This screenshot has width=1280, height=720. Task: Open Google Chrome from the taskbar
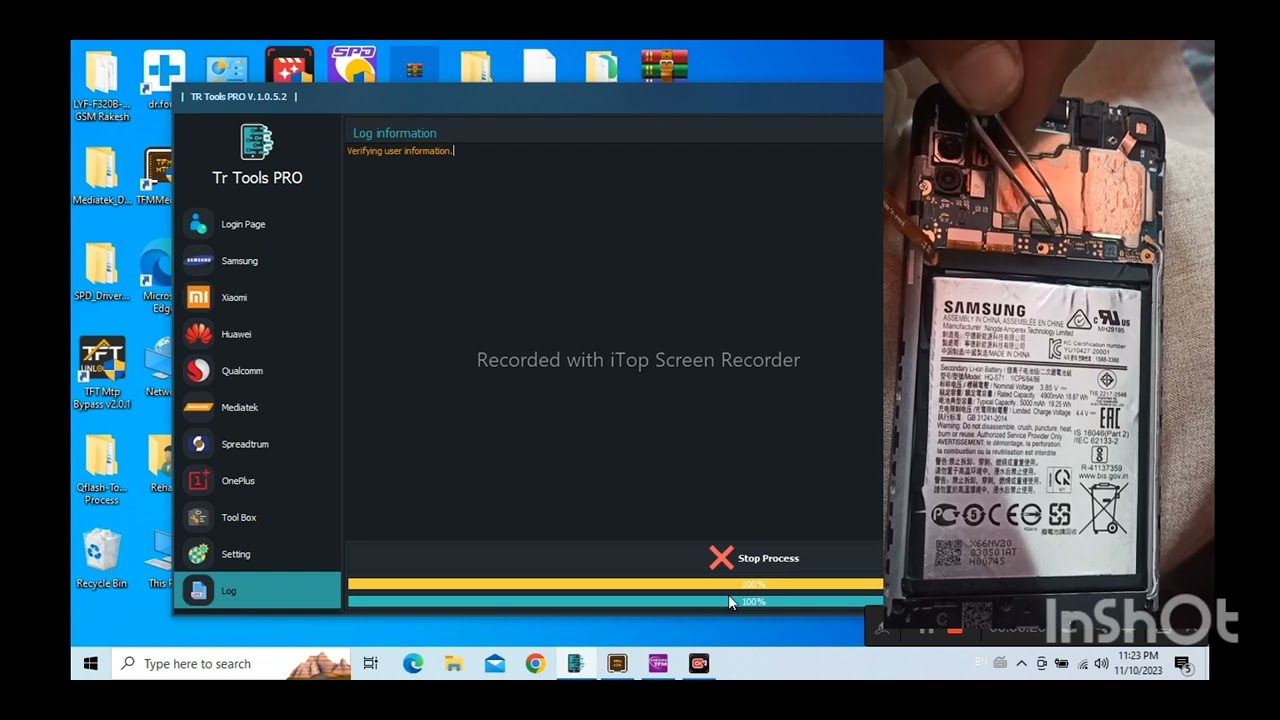(x=536, y=664)
